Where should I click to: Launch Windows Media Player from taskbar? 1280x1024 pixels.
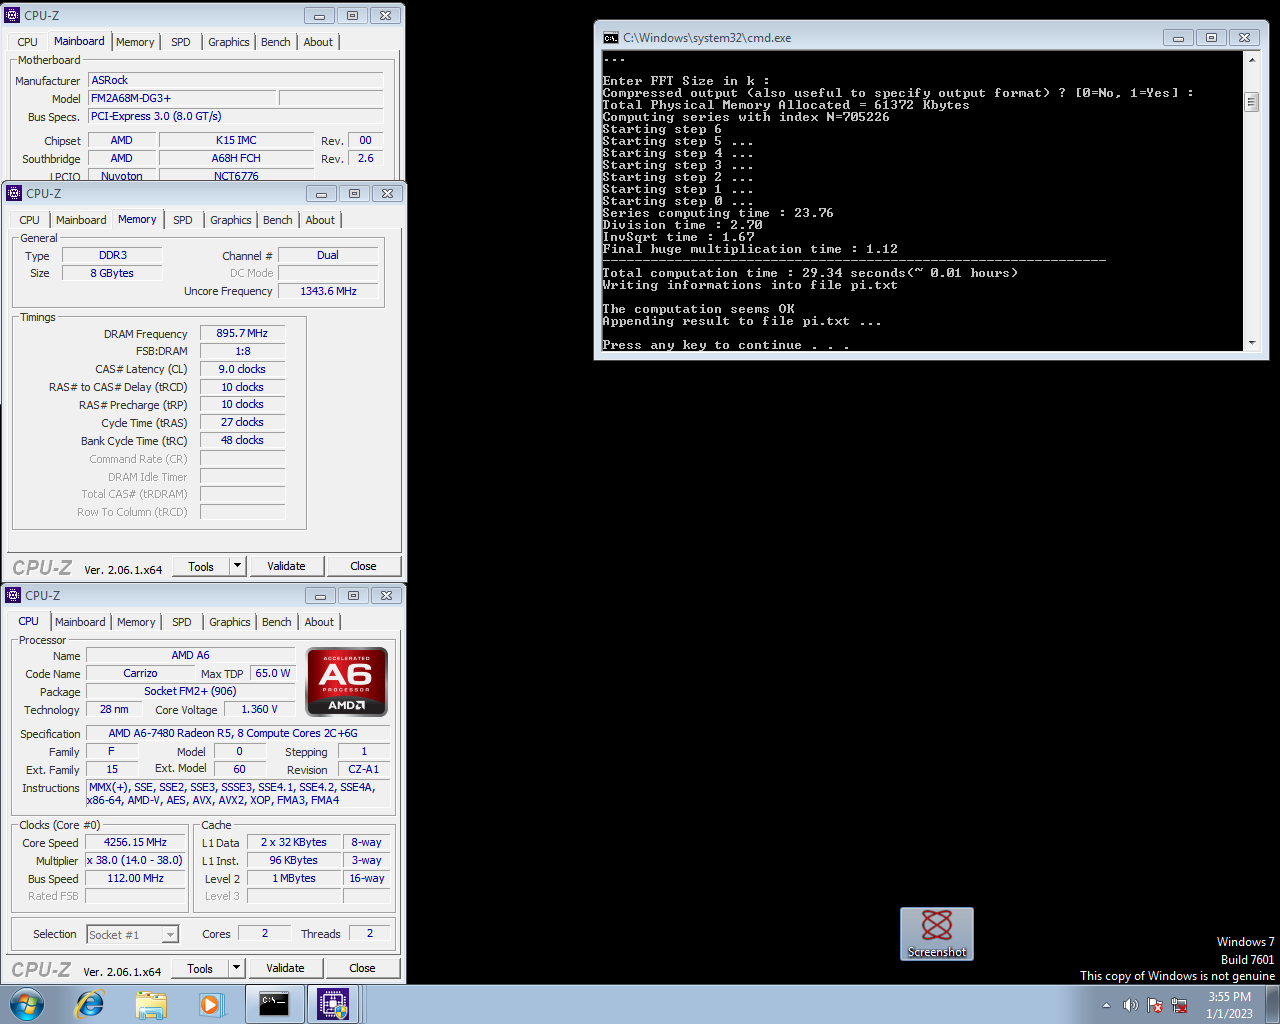point(211,1004)
